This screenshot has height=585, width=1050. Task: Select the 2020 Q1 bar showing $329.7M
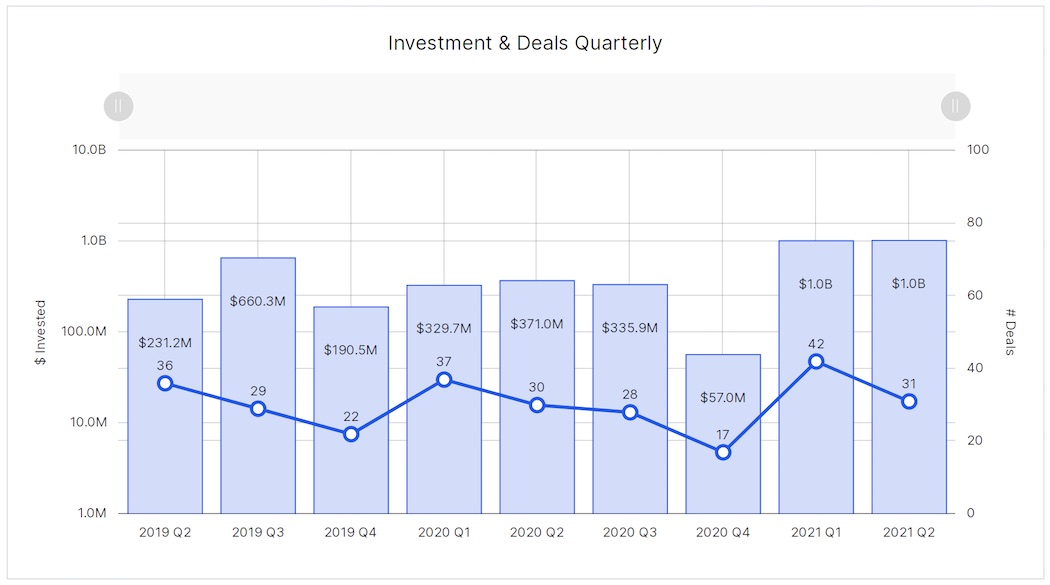[444, 400]
